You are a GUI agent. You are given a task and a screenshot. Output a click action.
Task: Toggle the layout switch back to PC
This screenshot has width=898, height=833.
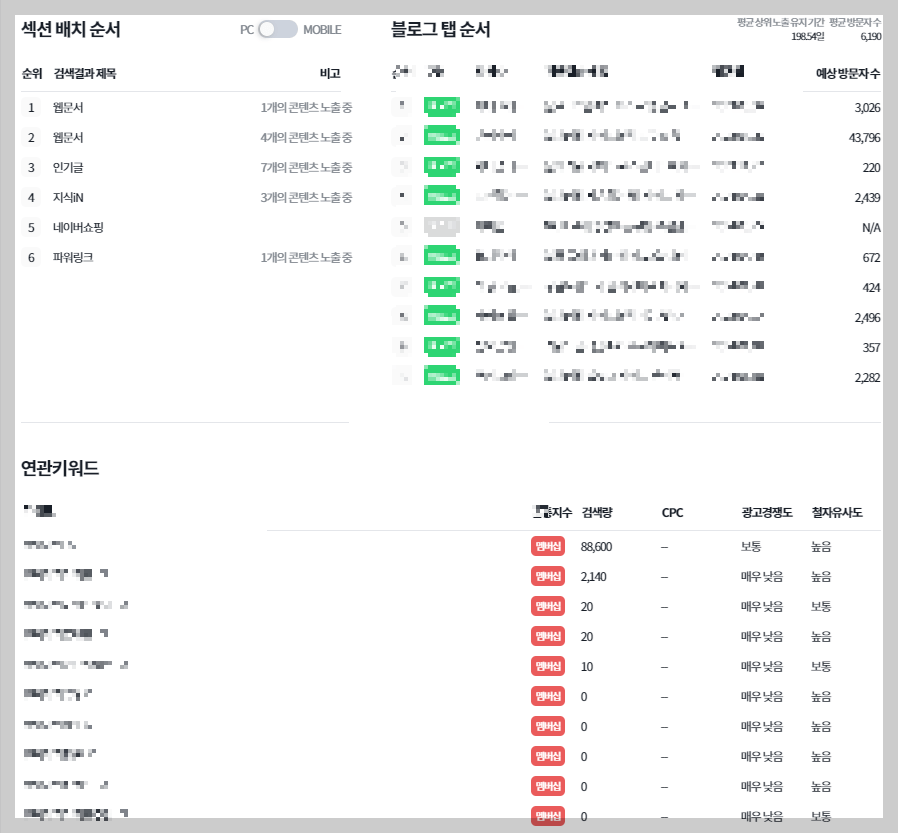pyautogui.click(x=267, y=30)
